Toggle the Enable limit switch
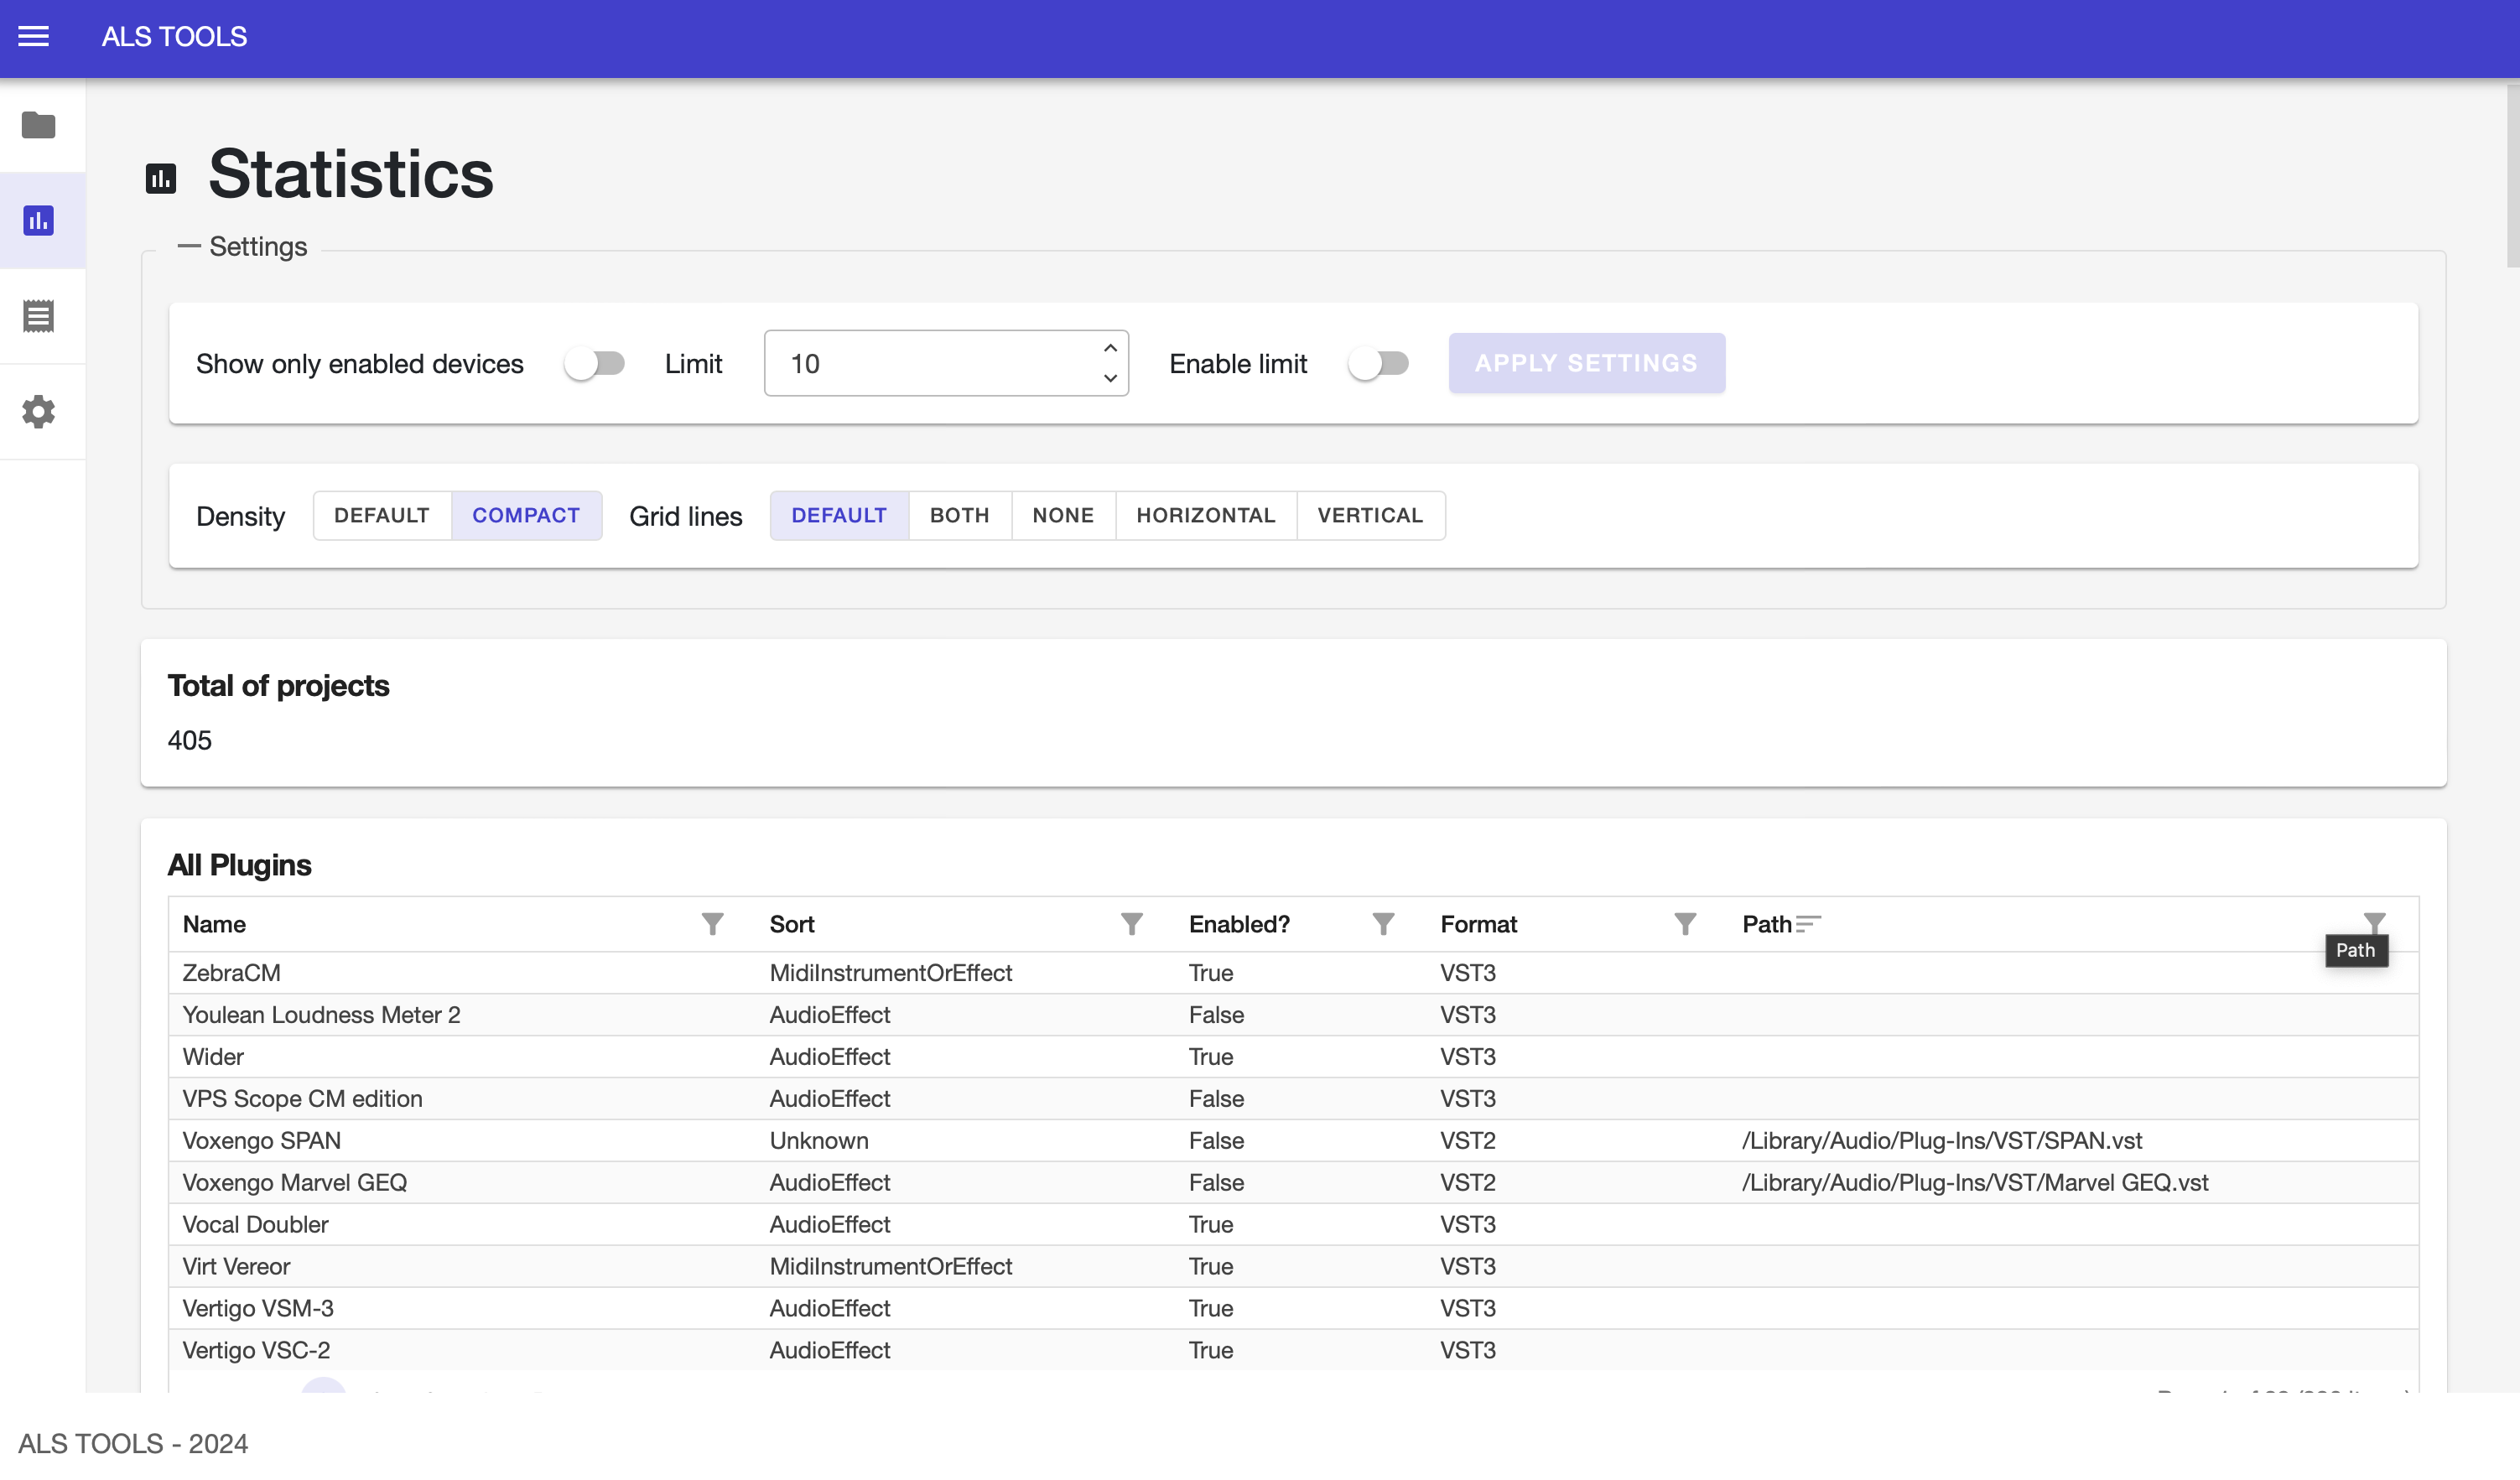This screenshot has width=2520, height=1480. pos(1378,363)
